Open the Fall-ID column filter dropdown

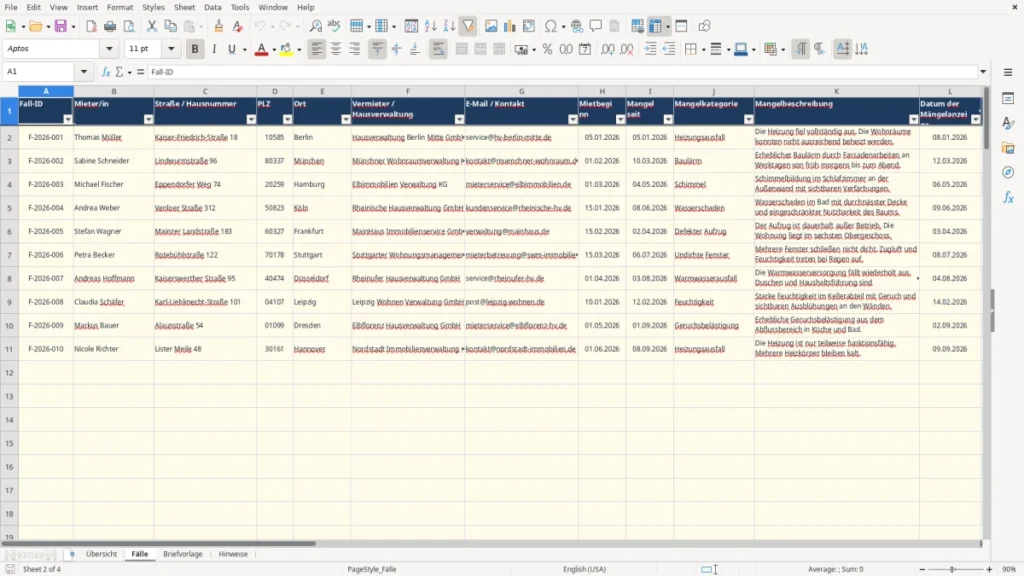coord(68,119)
